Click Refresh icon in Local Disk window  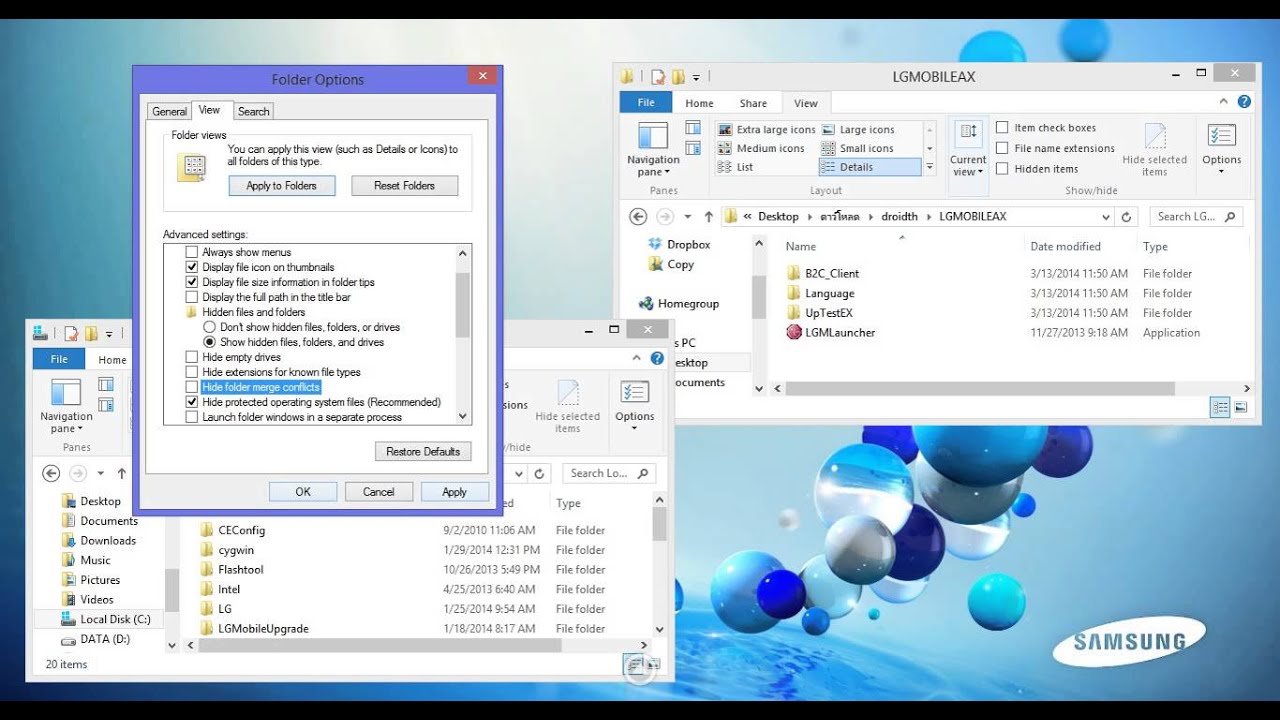540,473
